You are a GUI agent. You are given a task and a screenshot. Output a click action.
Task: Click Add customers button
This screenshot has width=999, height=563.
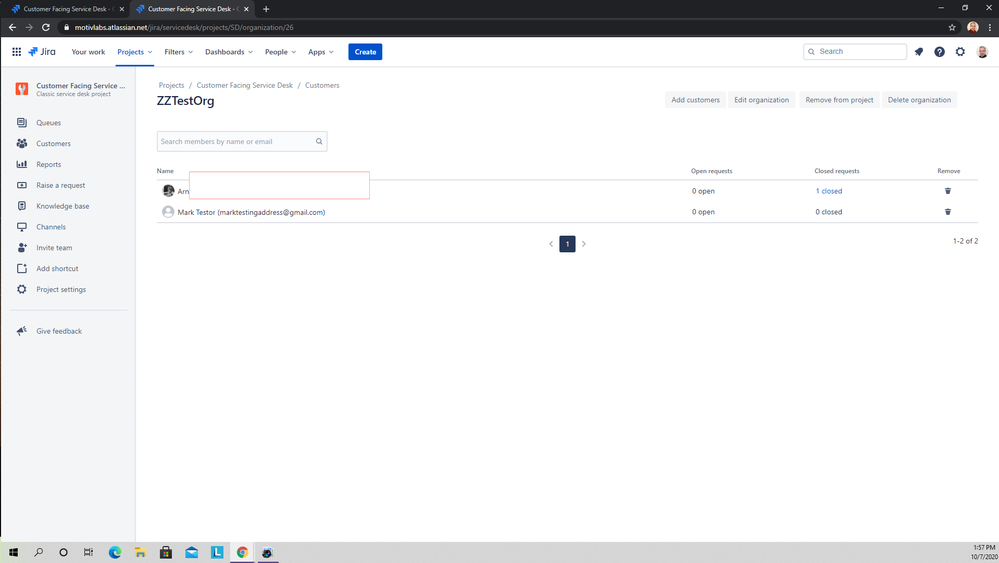tap(695, 100)
